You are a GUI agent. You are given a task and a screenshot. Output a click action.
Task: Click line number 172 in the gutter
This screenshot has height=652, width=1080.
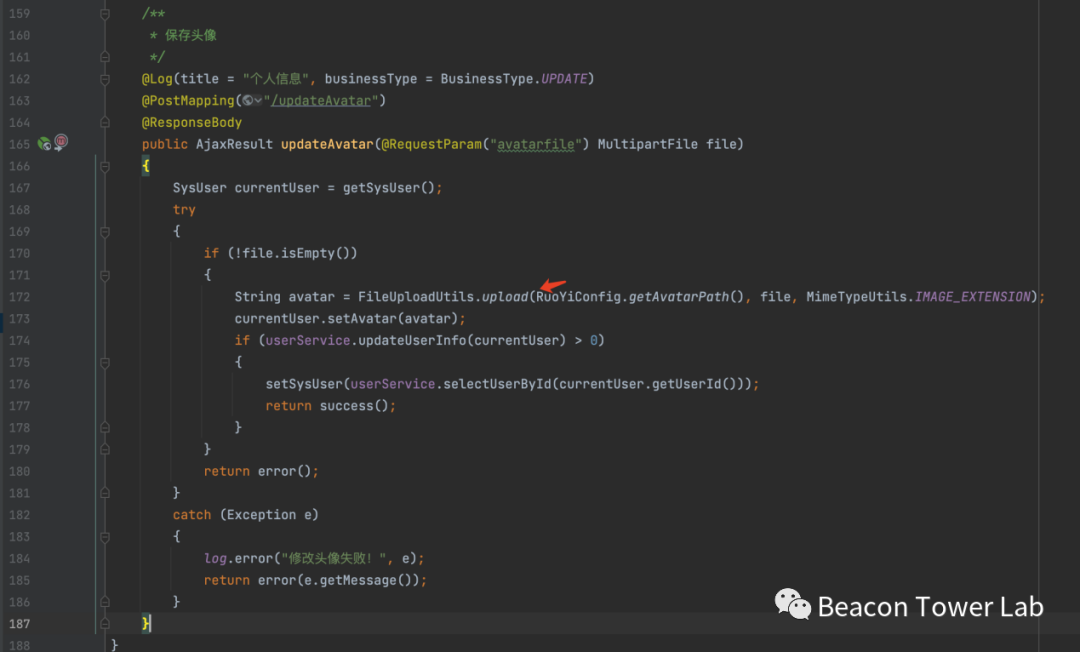click(x=19, y=297)
